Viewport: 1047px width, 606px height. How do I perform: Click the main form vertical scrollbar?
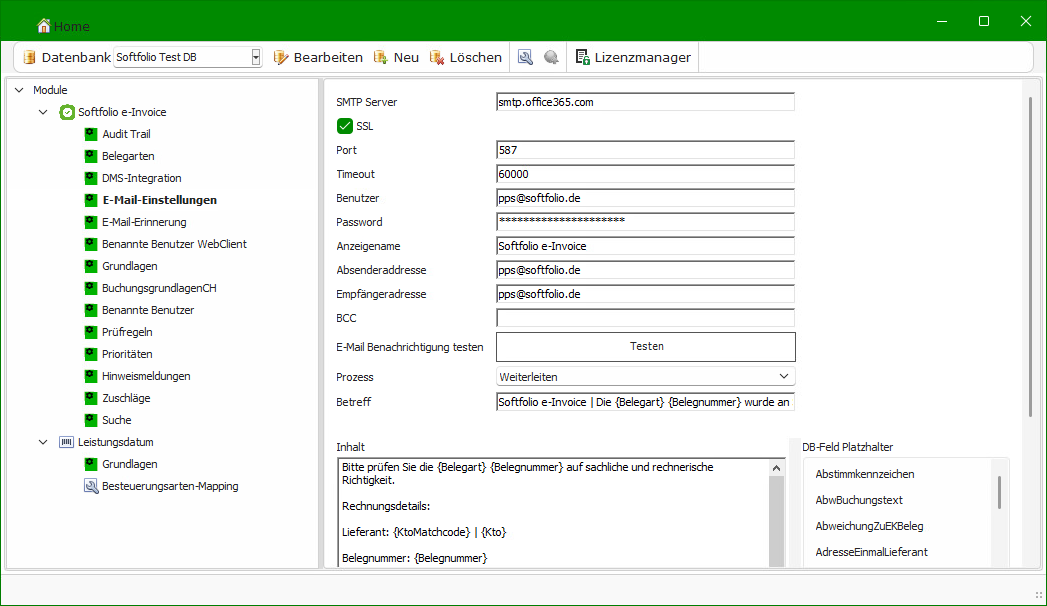(1030, 257)
